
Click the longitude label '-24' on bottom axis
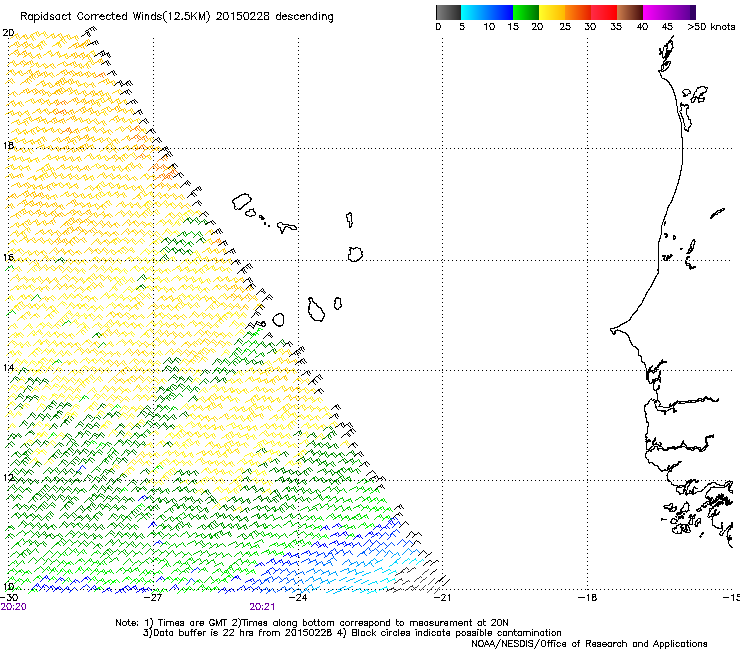tap(298, 597)
